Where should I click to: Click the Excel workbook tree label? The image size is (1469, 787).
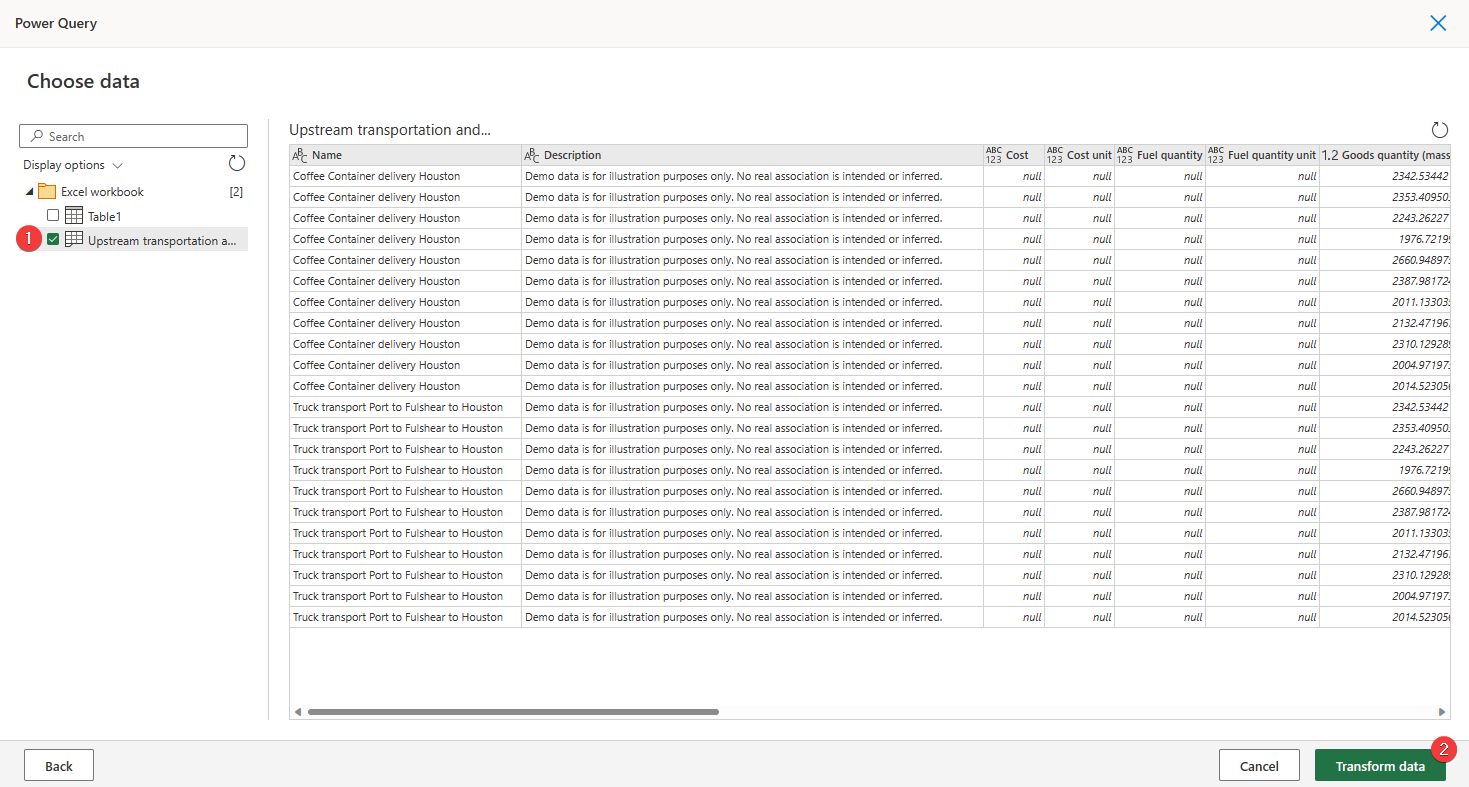(102, 192)
